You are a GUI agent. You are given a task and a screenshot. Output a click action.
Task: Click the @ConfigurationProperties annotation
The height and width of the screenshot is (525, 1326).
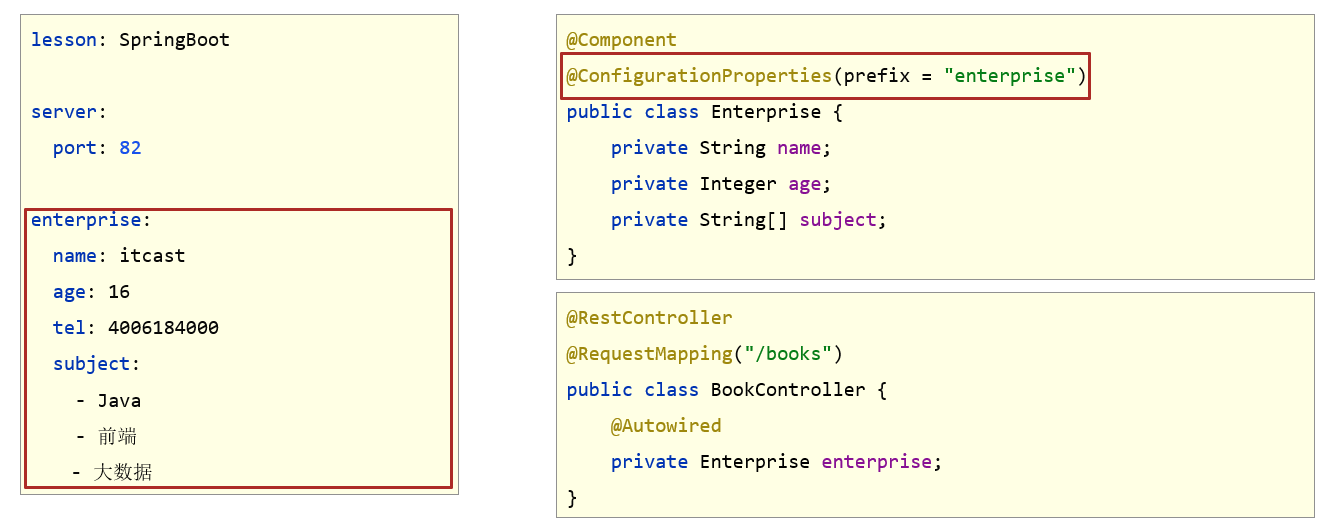699,76
